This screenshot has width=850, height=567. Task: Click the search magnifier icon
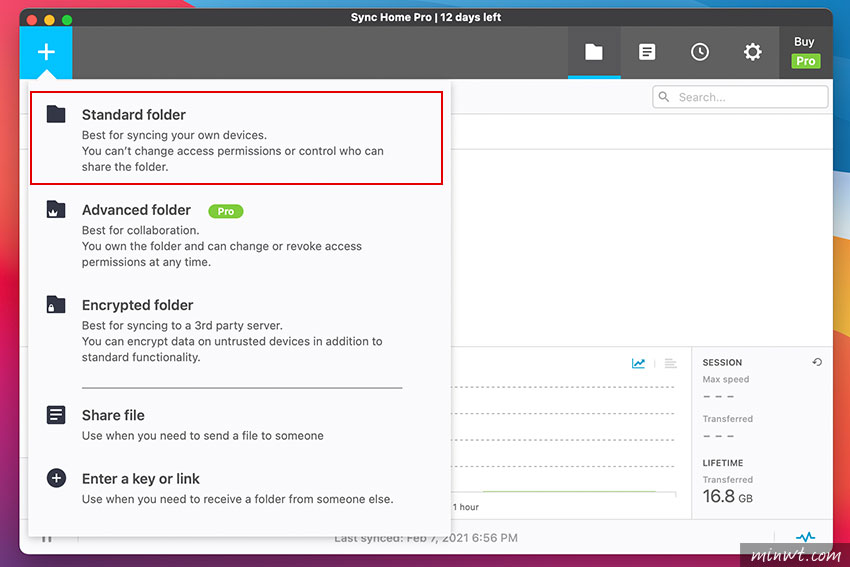point(664,96)
